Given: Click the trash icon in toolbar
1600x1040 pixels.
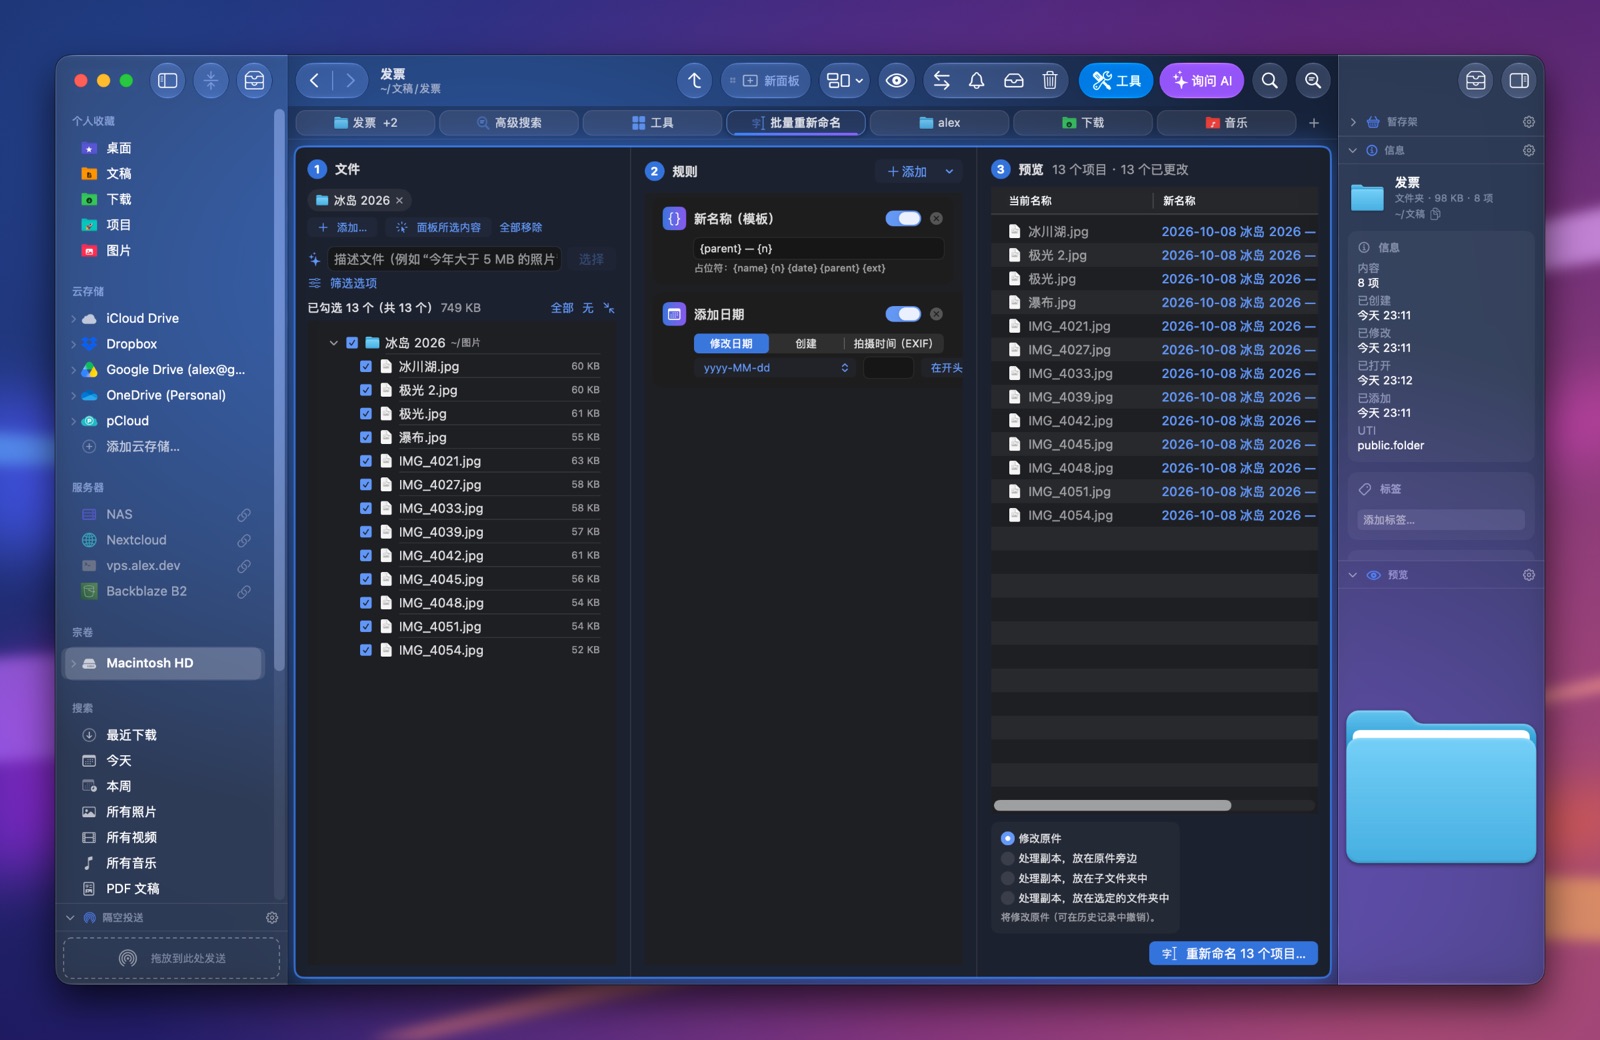Looking at the screenshot, I should (1050, 81).
